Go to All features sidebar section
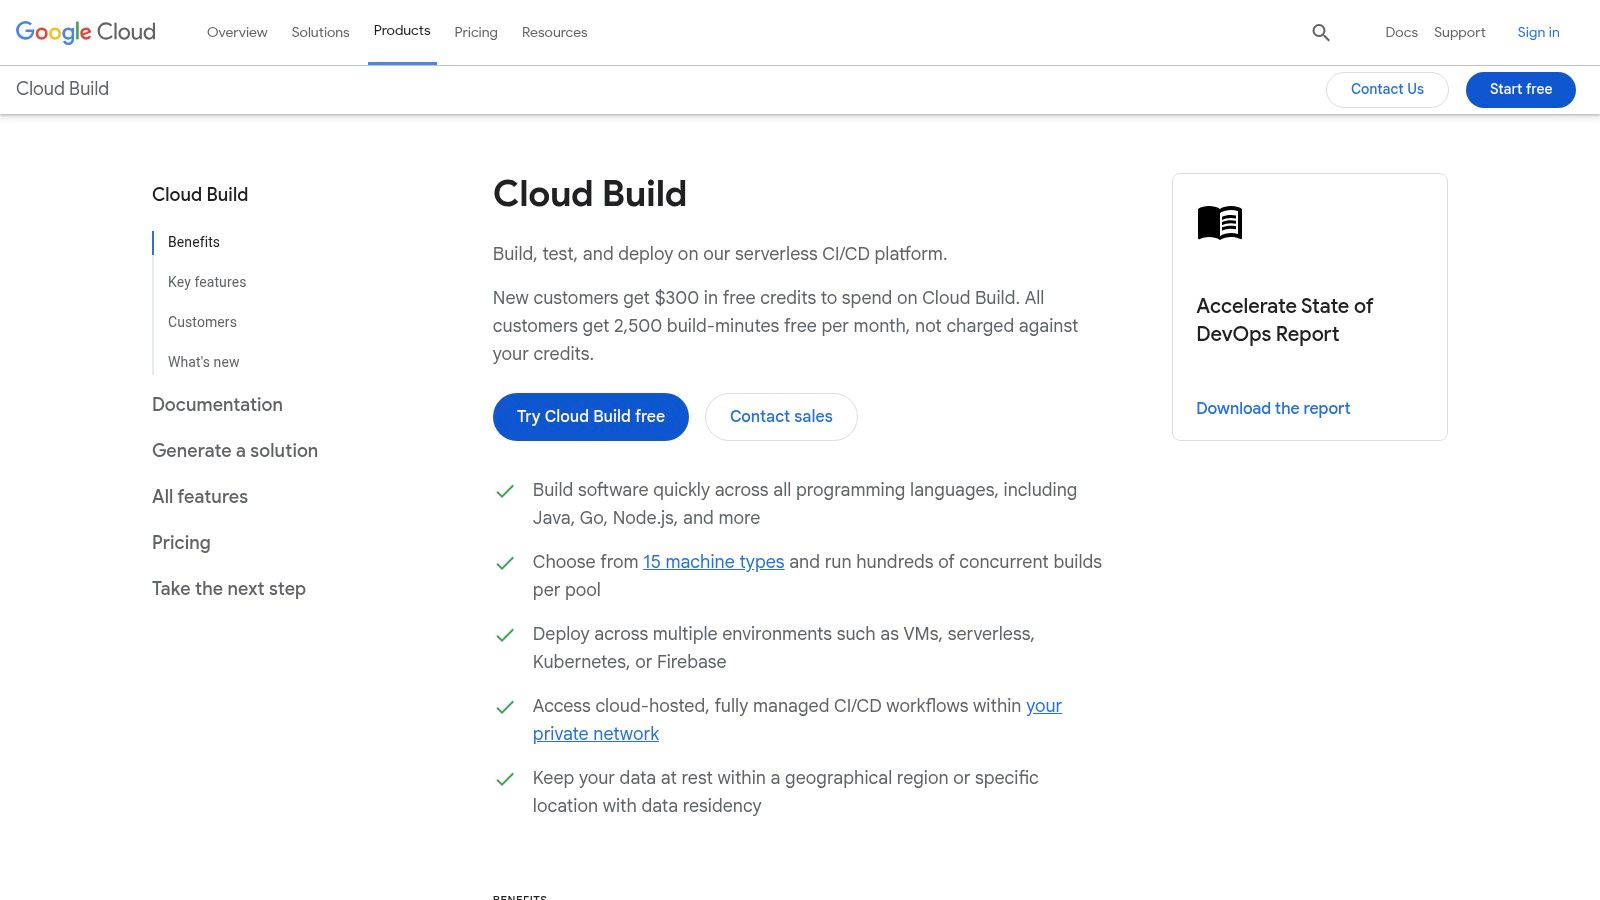Image resolution: width=1600 pixels, height=900 pixels. [x=200, y=496]
